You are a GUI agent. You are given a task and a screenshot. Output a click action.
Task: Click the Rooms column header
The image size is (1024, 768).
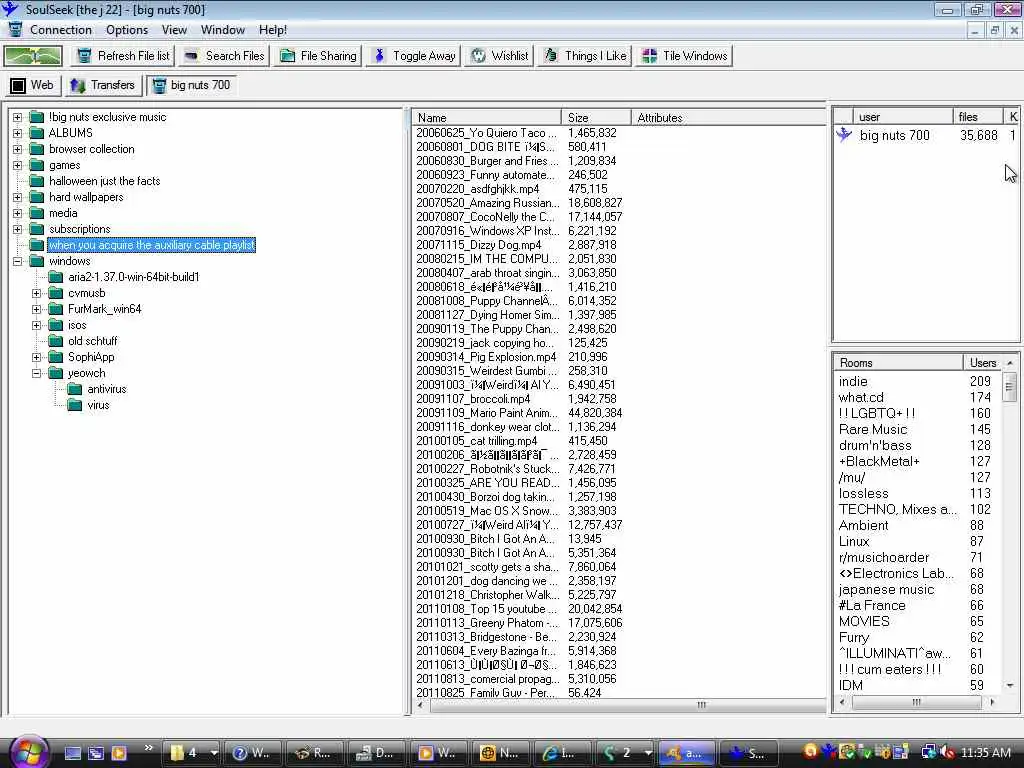coord(898,362)
